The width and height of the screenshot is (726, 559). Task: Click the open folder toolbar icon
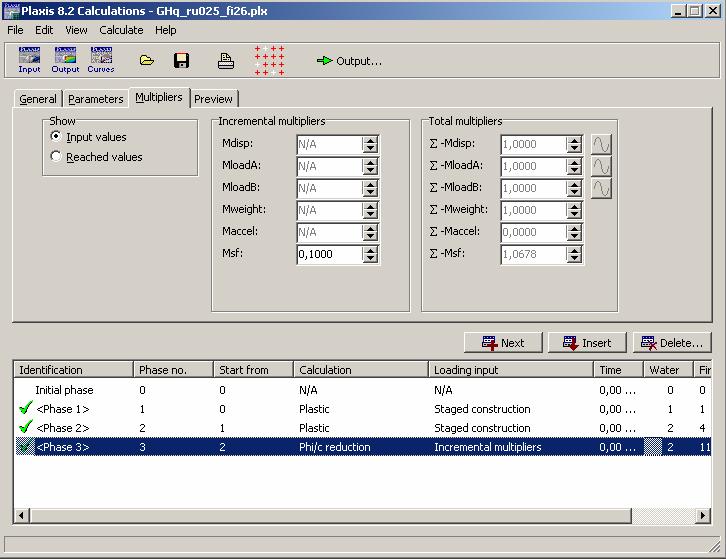click(147, 60)
